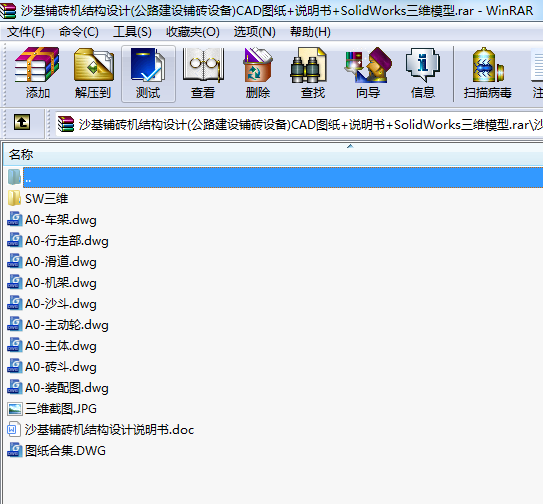Viewport: 543px width, 504px height.
Task: Click parent folder '..' icon
Action: click(14, 177)
